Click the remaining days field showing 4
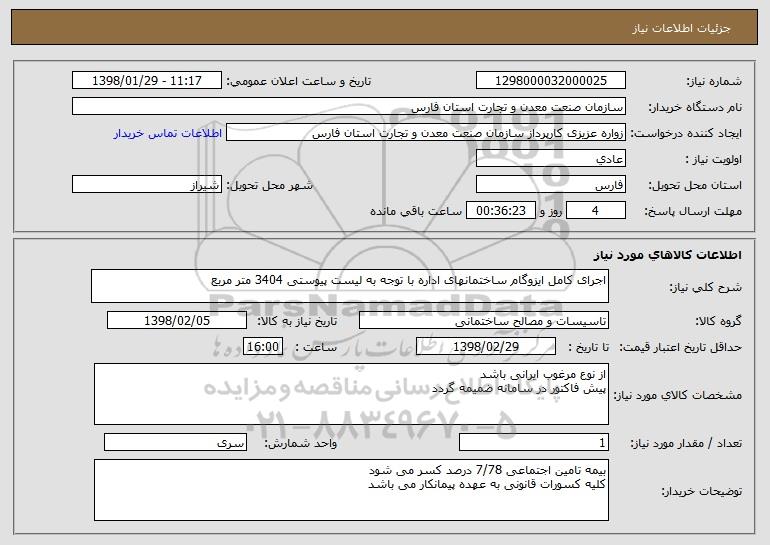Image resolution: width=770 pixels, height=545 pixels. click(596, 210)
